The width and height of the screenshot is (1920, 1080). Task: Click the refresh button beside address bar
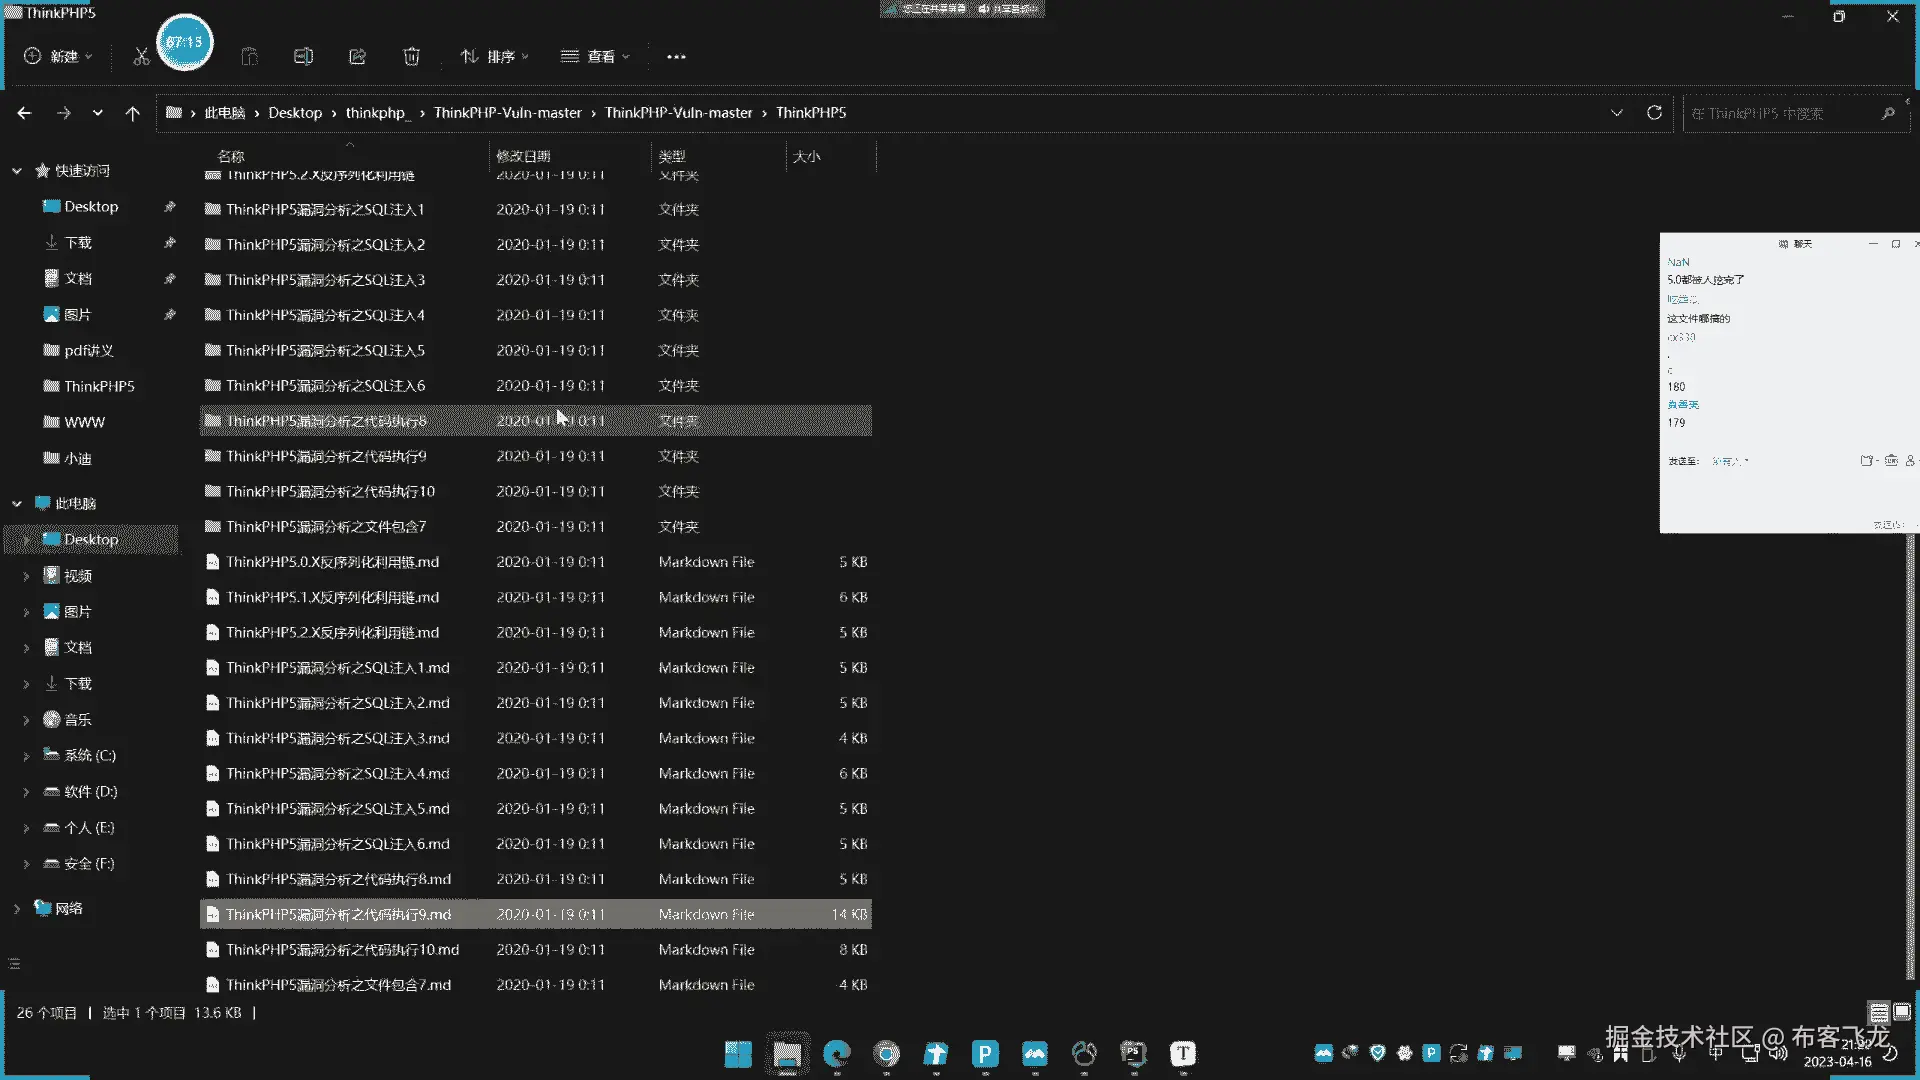coord(1654,113)
